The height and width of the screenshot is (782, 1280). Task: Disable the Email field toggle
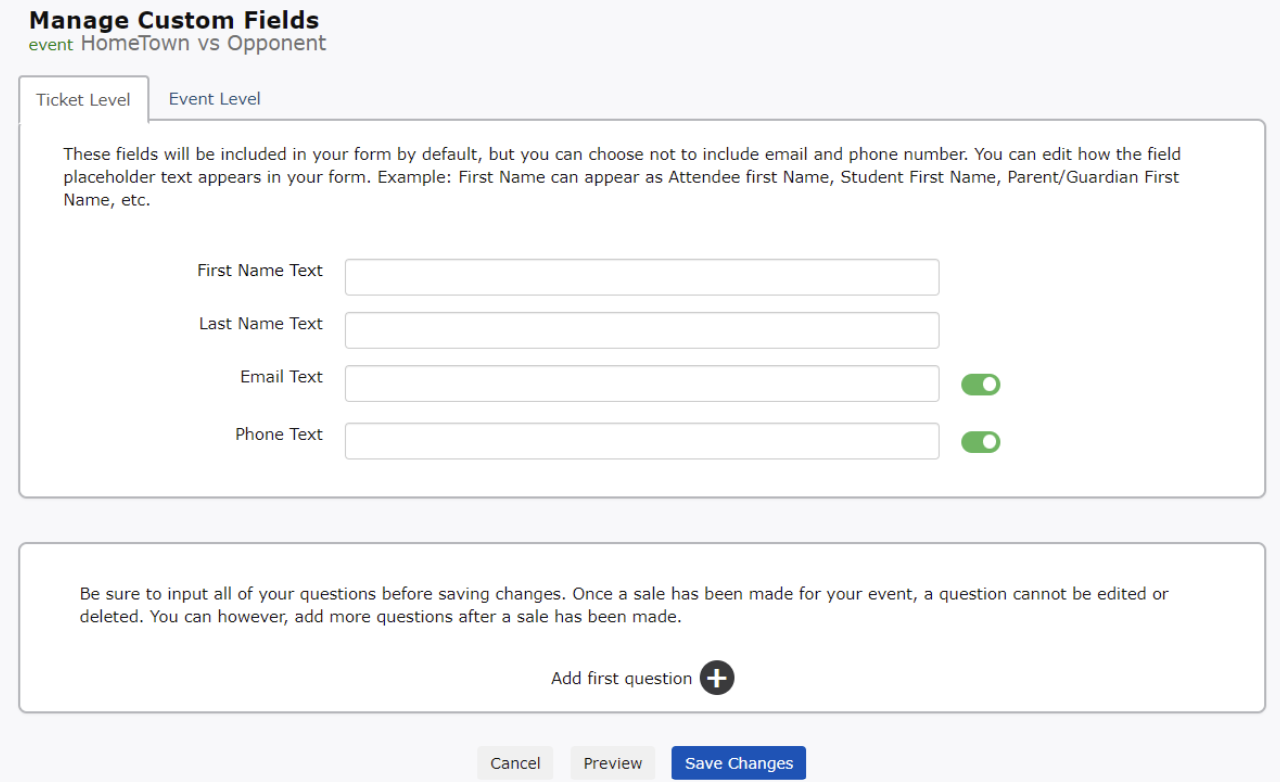point(980,385)
